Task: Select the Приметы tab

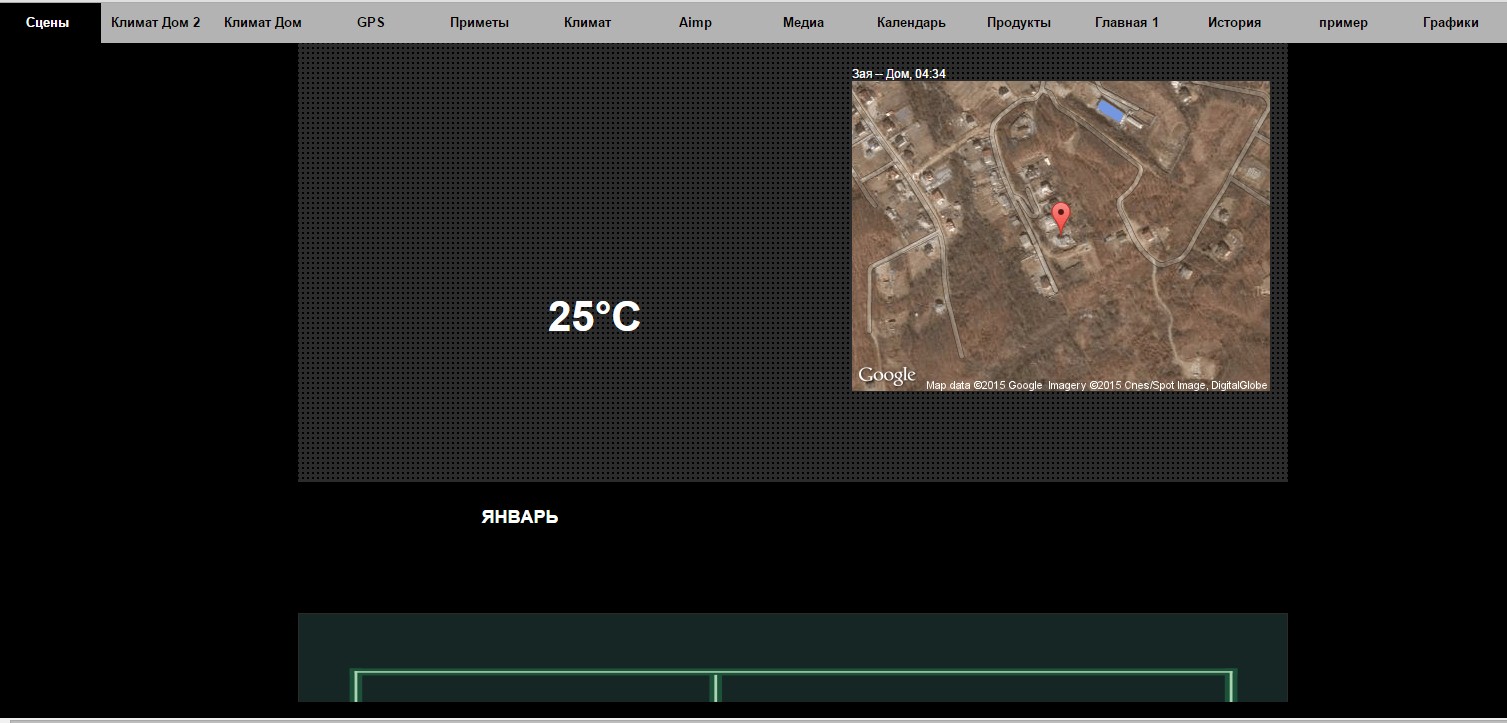Action: pos(479,22)
